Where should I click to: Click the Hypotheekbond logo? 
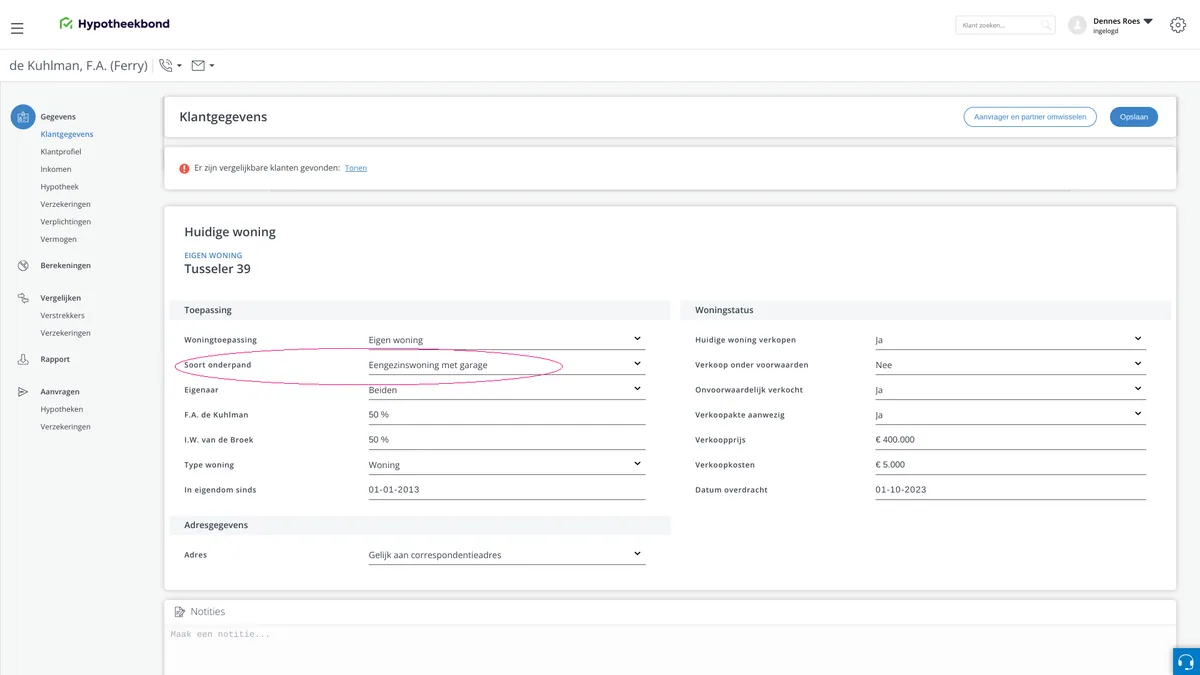pyautogui.click(x=114, y=24)
